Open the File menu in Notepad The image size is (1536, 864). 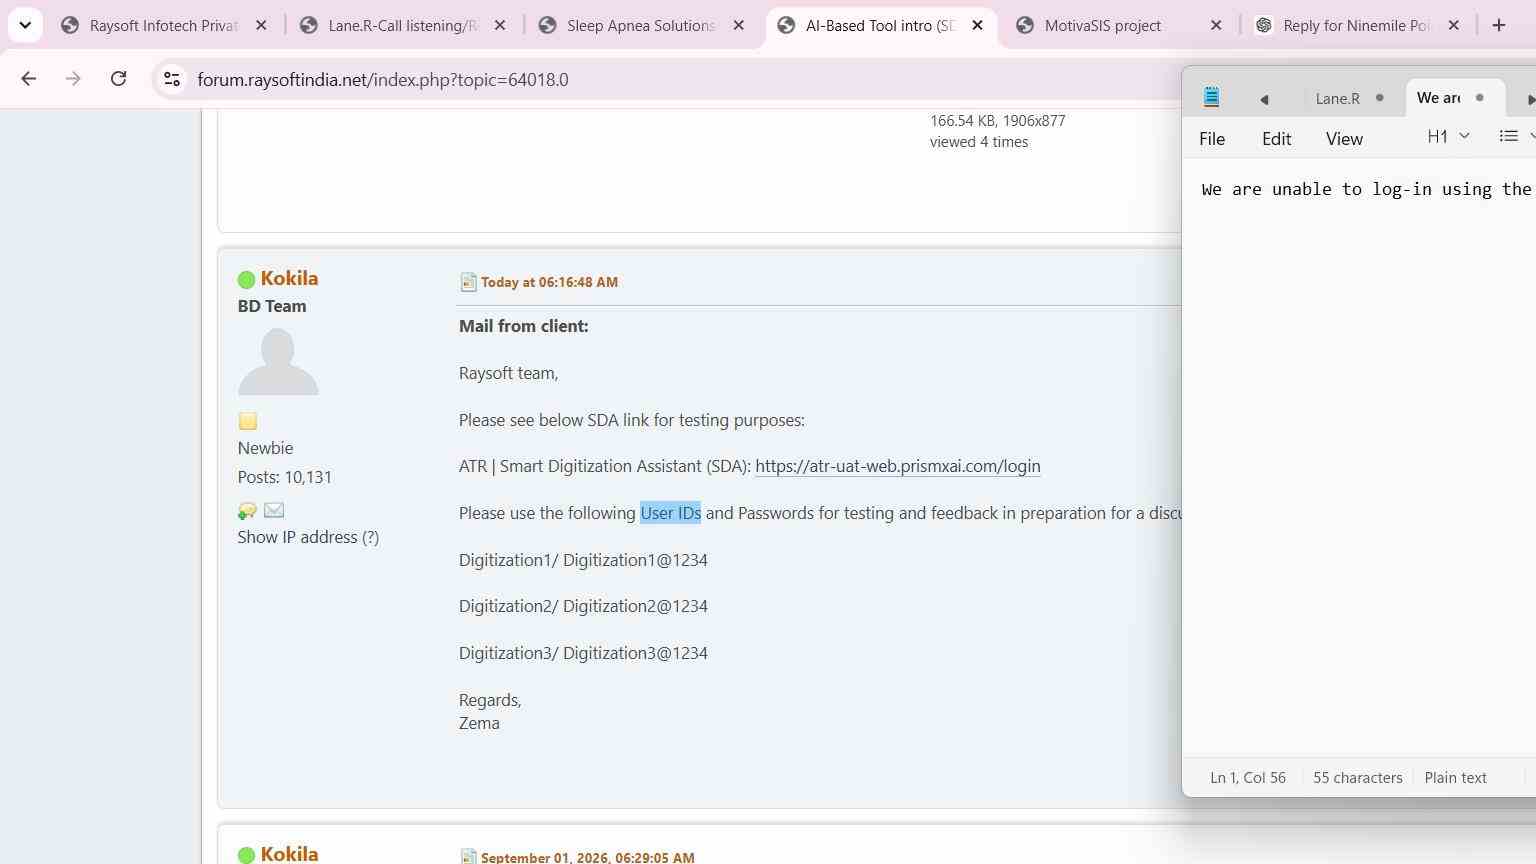click(x=1212, y=139)
